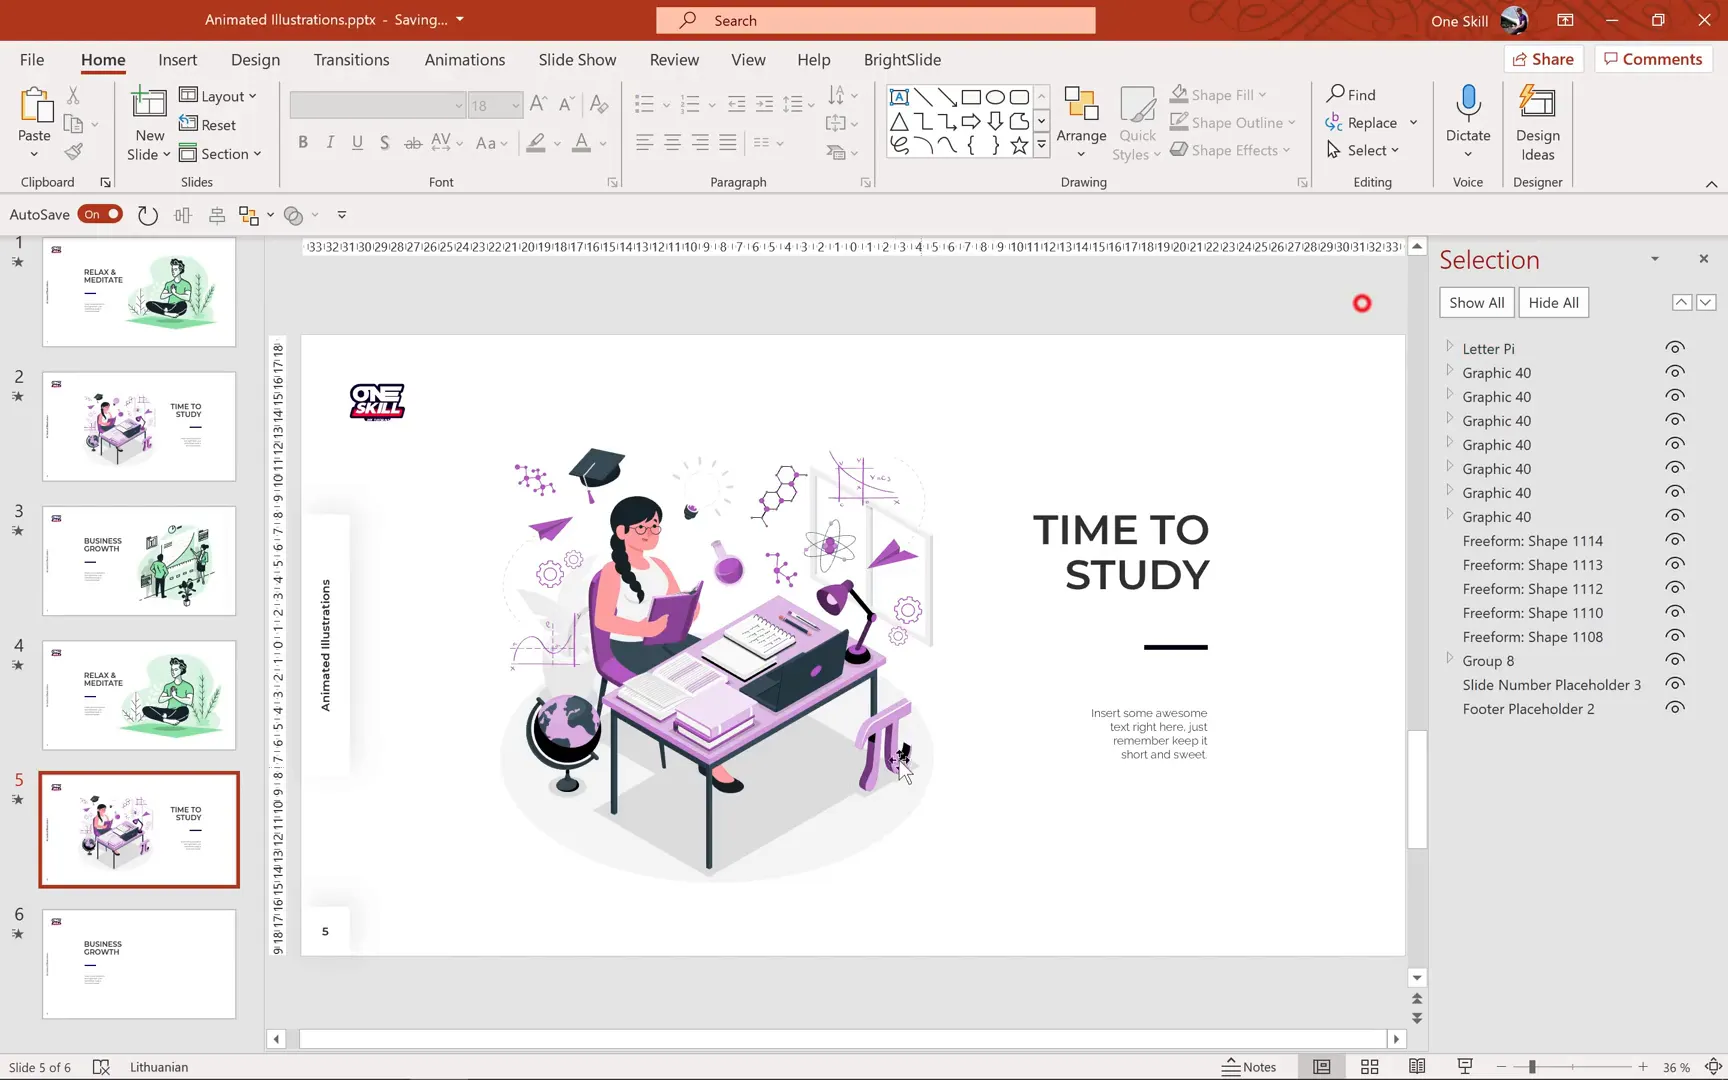The image size is (1728, 1080).
Task: Click the Find magnifier icon
Action: (1336, 94)
